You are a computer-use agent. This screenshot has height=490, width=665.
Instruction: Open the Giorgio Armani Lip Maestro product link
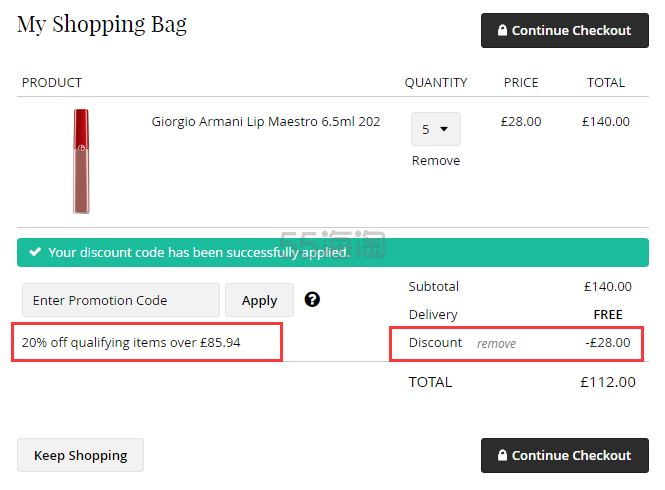click(265, 121)
